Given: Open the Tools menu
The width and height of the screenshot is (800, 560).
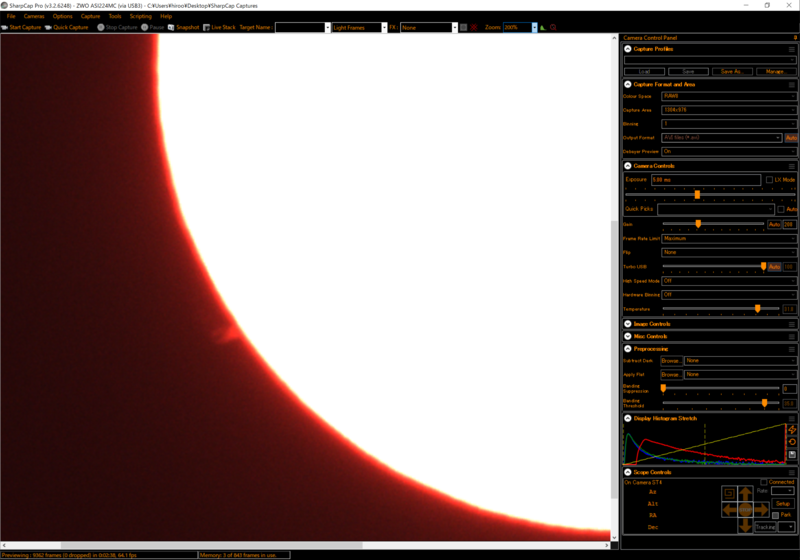Looking at the screenshot, I should pos(115,16).
